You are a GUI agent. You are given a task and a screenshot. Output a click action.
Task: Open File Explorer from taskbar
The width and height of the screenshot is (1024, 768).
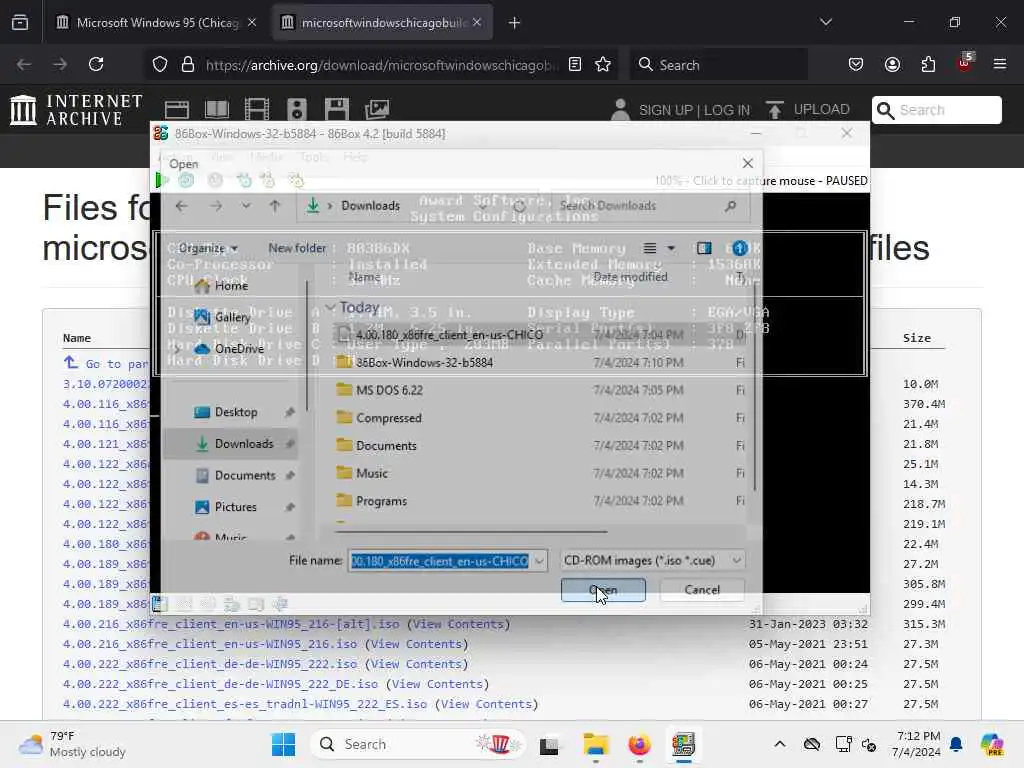pyautogui.click(x=595, y=744)
